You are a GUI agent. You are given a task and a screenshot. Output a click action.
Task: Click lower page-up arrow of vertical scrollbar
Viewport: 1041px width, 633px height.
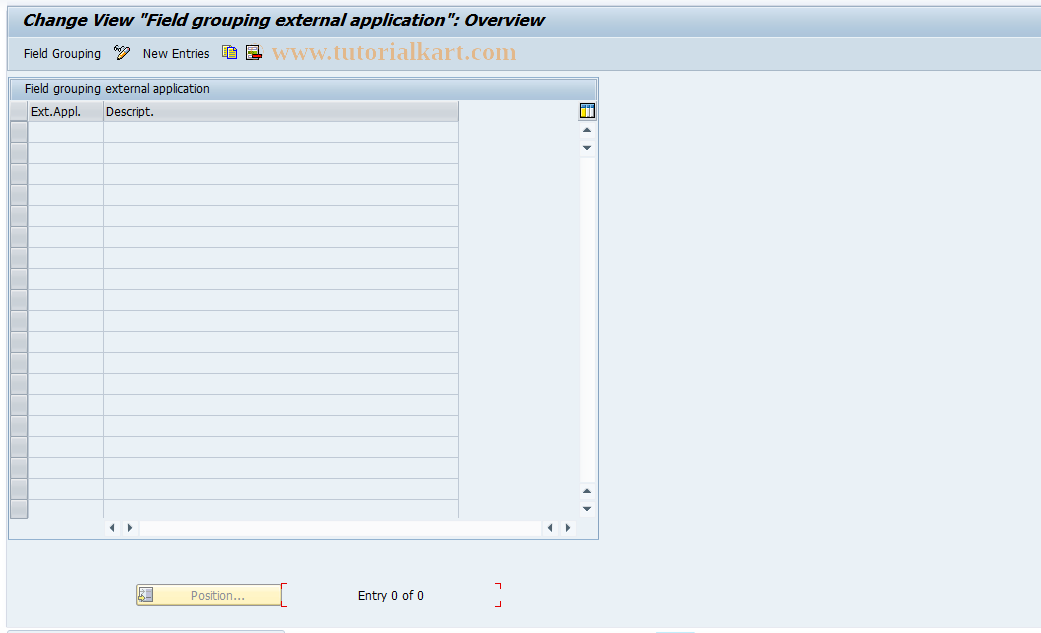587,491
